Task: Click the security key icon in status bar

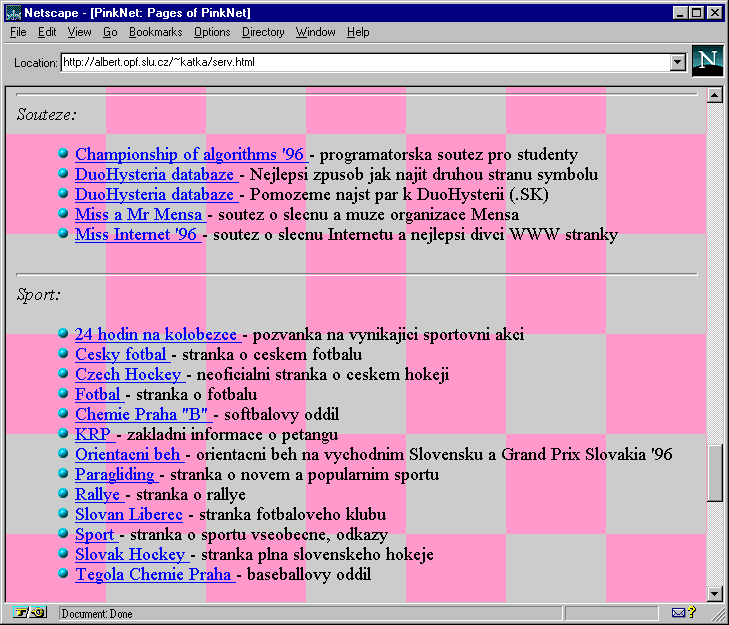Action: click(x=31, y=613)
